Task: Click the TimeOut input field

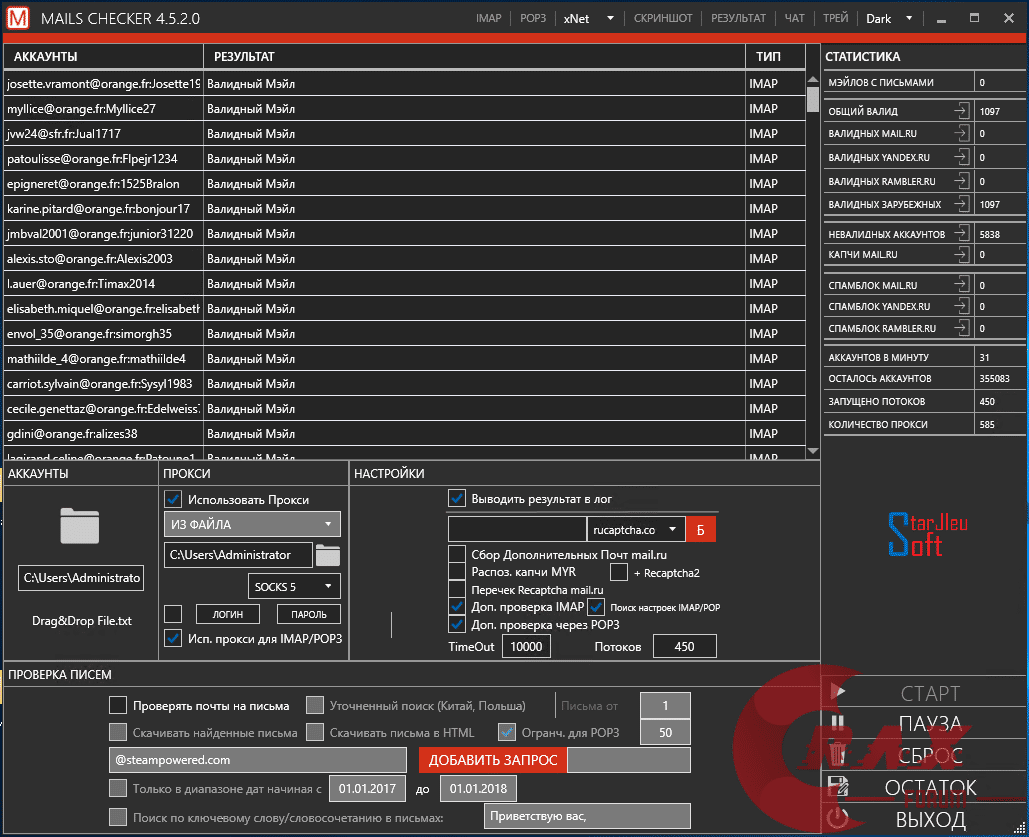Action: (x=525, y=647)
